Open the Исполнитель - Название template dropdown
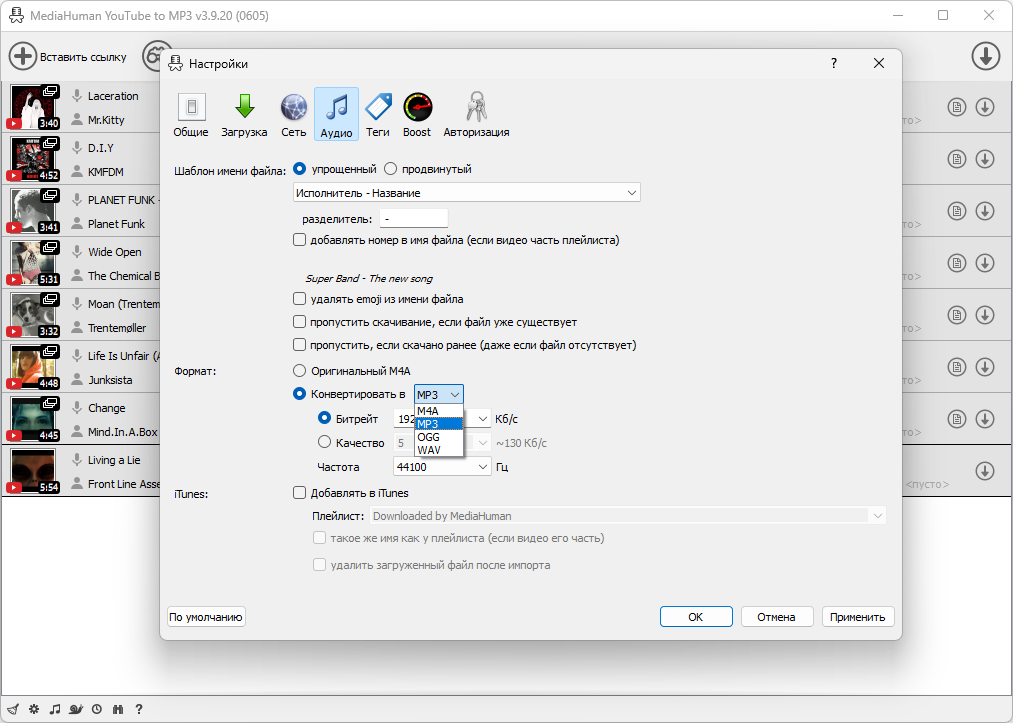1013x723 pixels. tap(466, 193)
